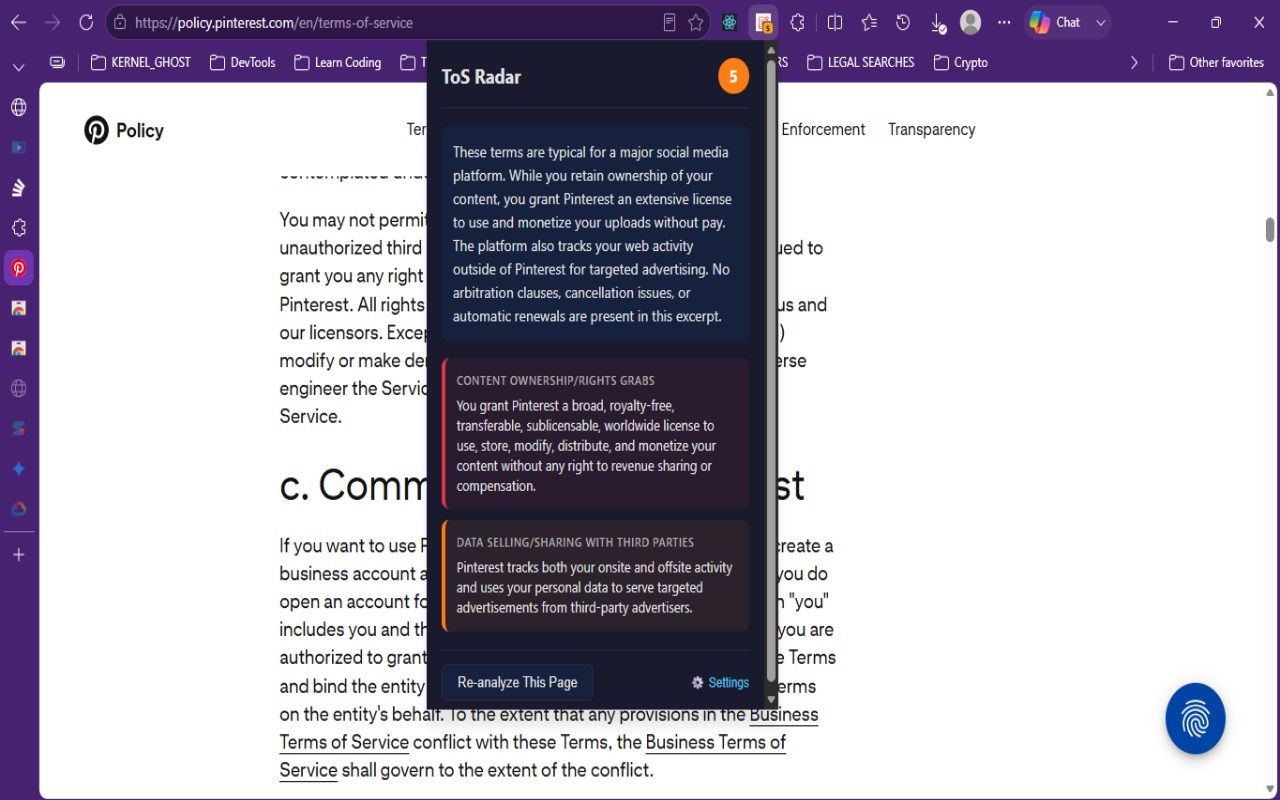Switch to the extensions puzzle vertical tab
The image size is (1280, 800).
pos(18,227)
